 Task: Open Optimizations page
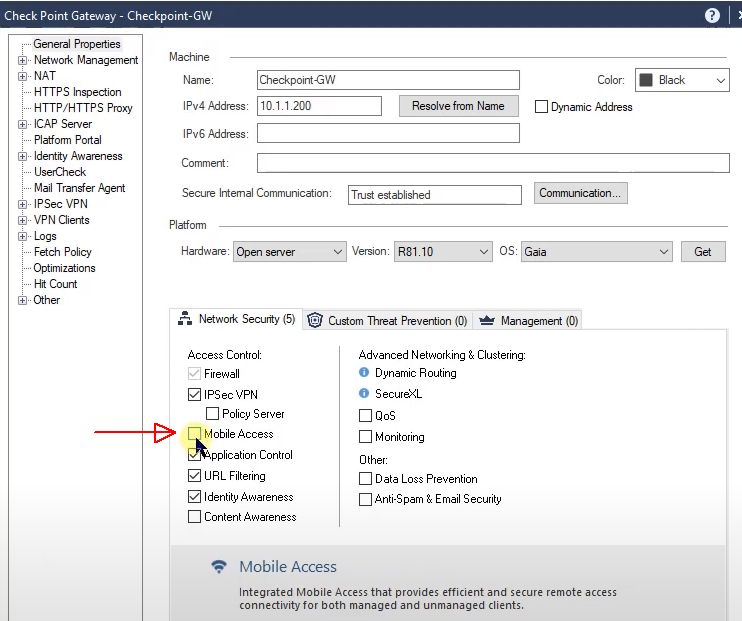point(64,268)
